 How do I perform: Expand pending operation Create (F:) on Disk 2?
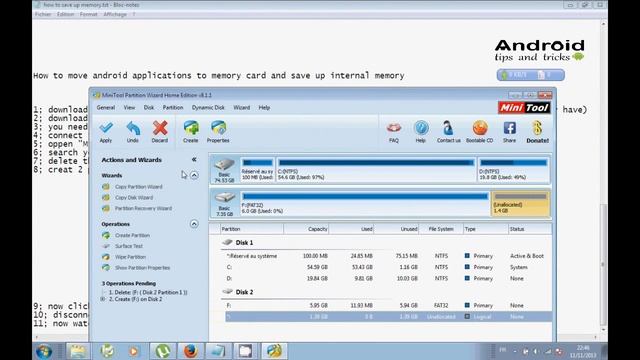click(103, 299)
